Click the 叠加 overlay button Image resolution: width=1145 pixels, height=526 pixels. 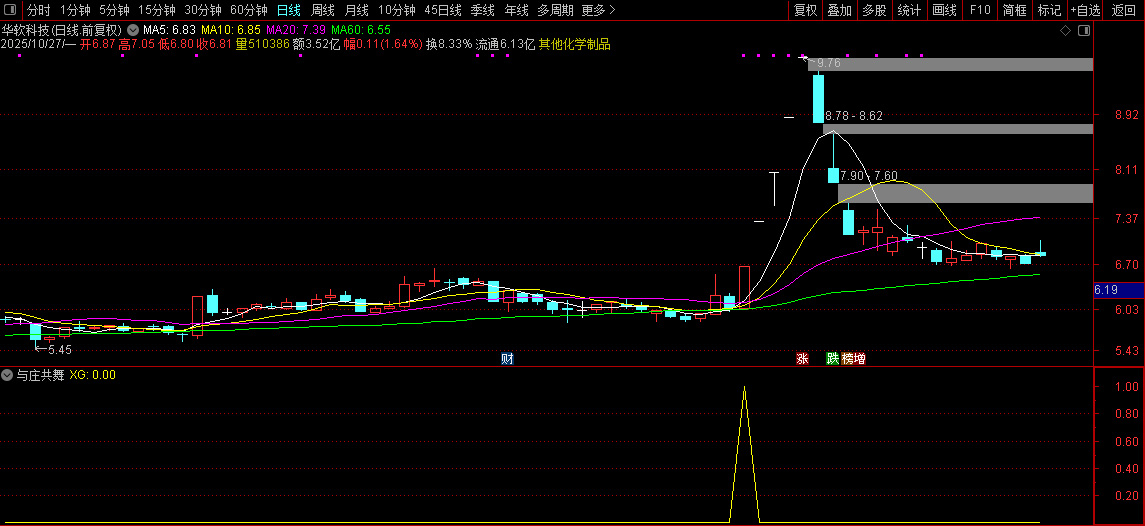[839, 10]
